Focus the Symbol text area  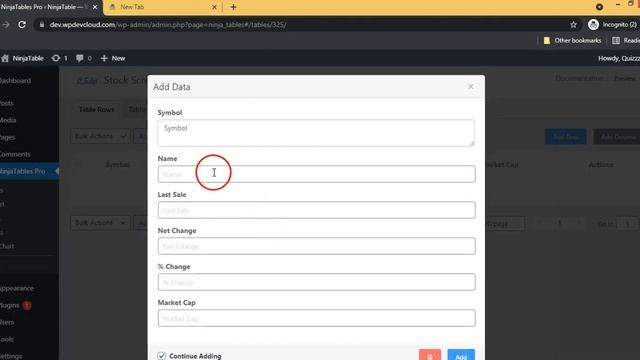tap(316, 133)
